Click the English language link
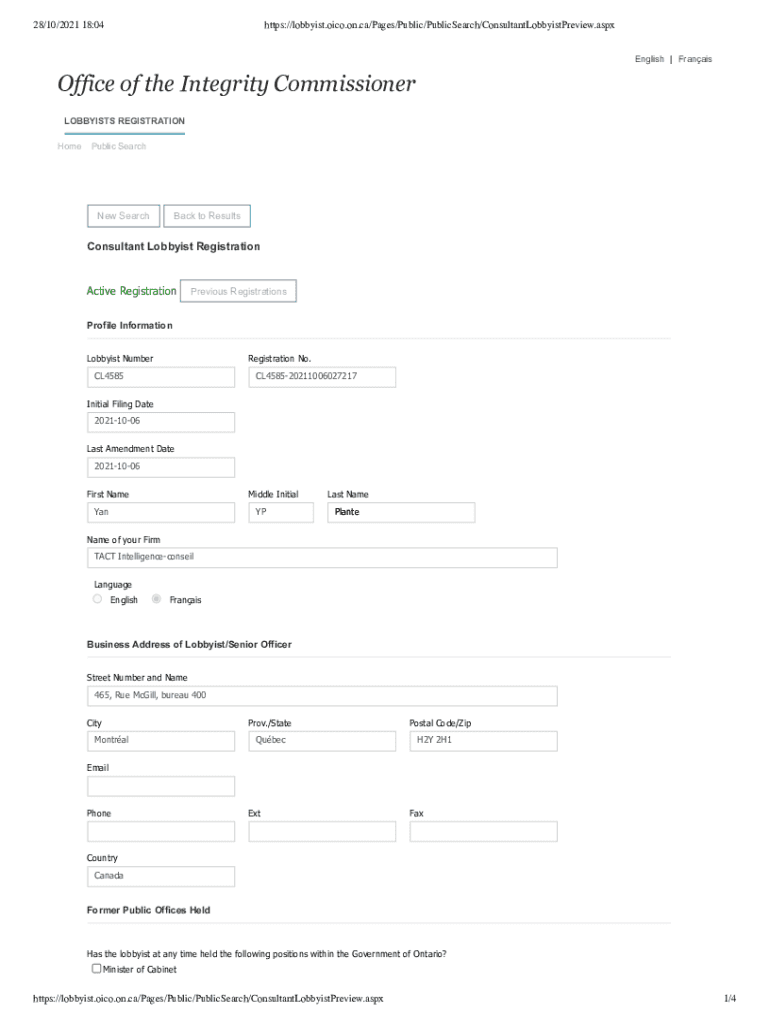Screen dimensions: 770x1024 click(649, 59)
